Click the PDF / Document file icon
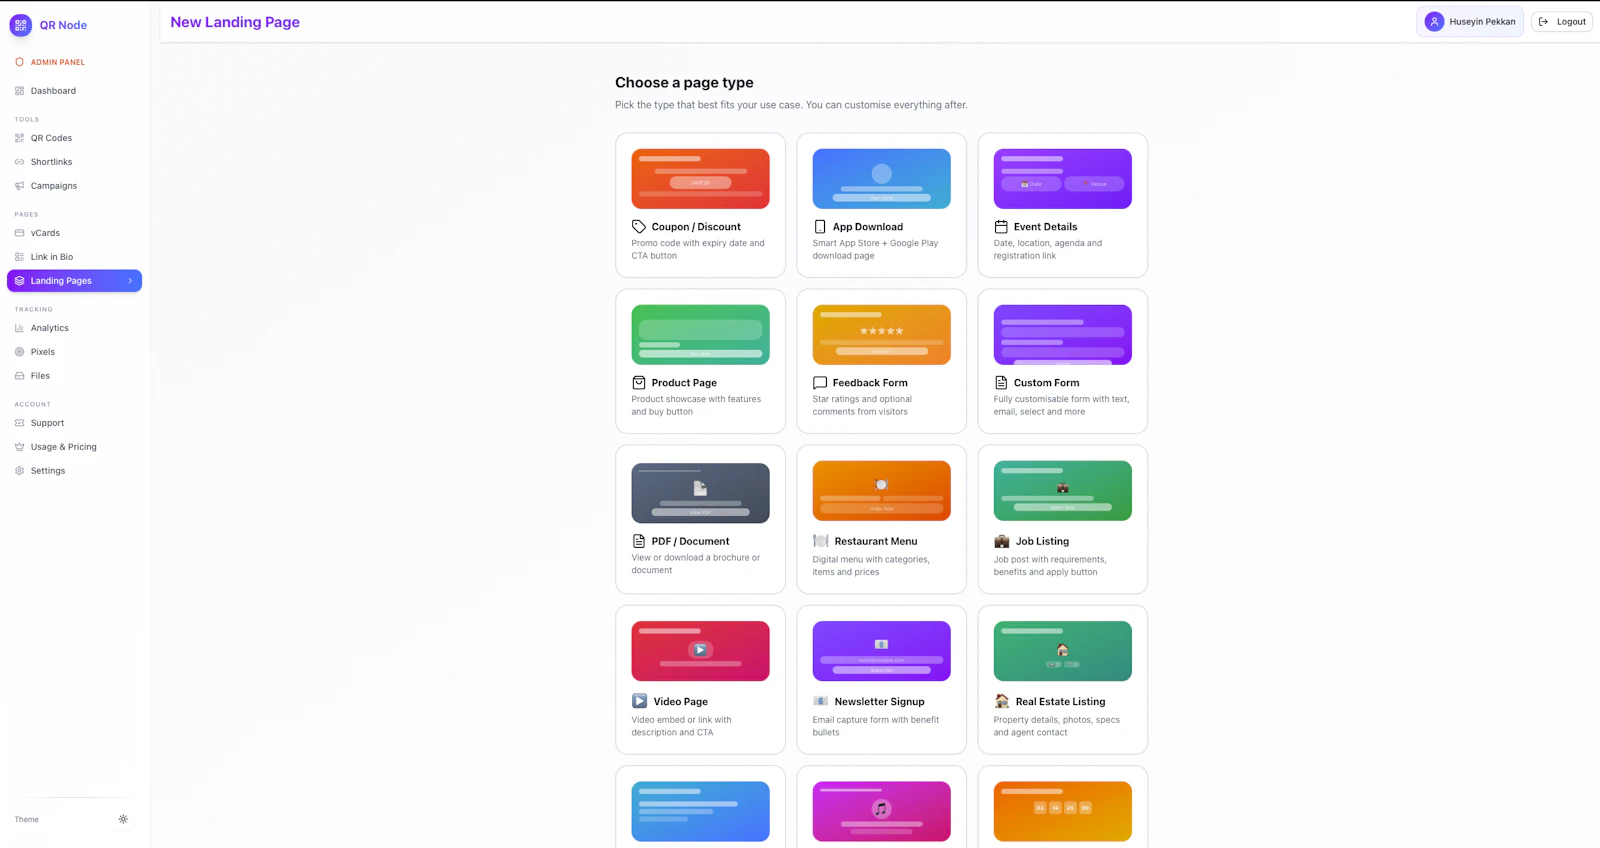This screenshot has width=1600, height=848. 639,541
